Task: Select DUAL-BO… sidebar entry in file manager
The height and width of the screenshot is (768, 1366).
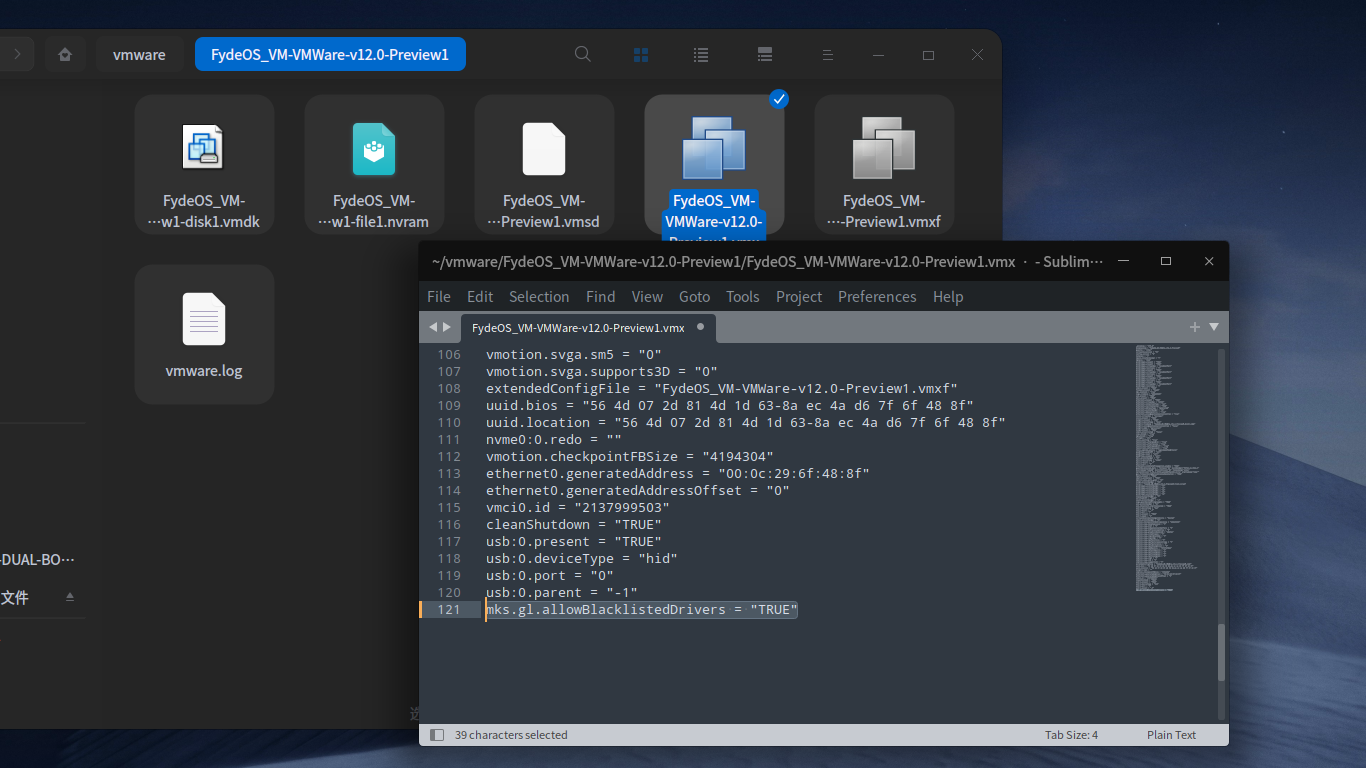Action: tap(38, 560)
